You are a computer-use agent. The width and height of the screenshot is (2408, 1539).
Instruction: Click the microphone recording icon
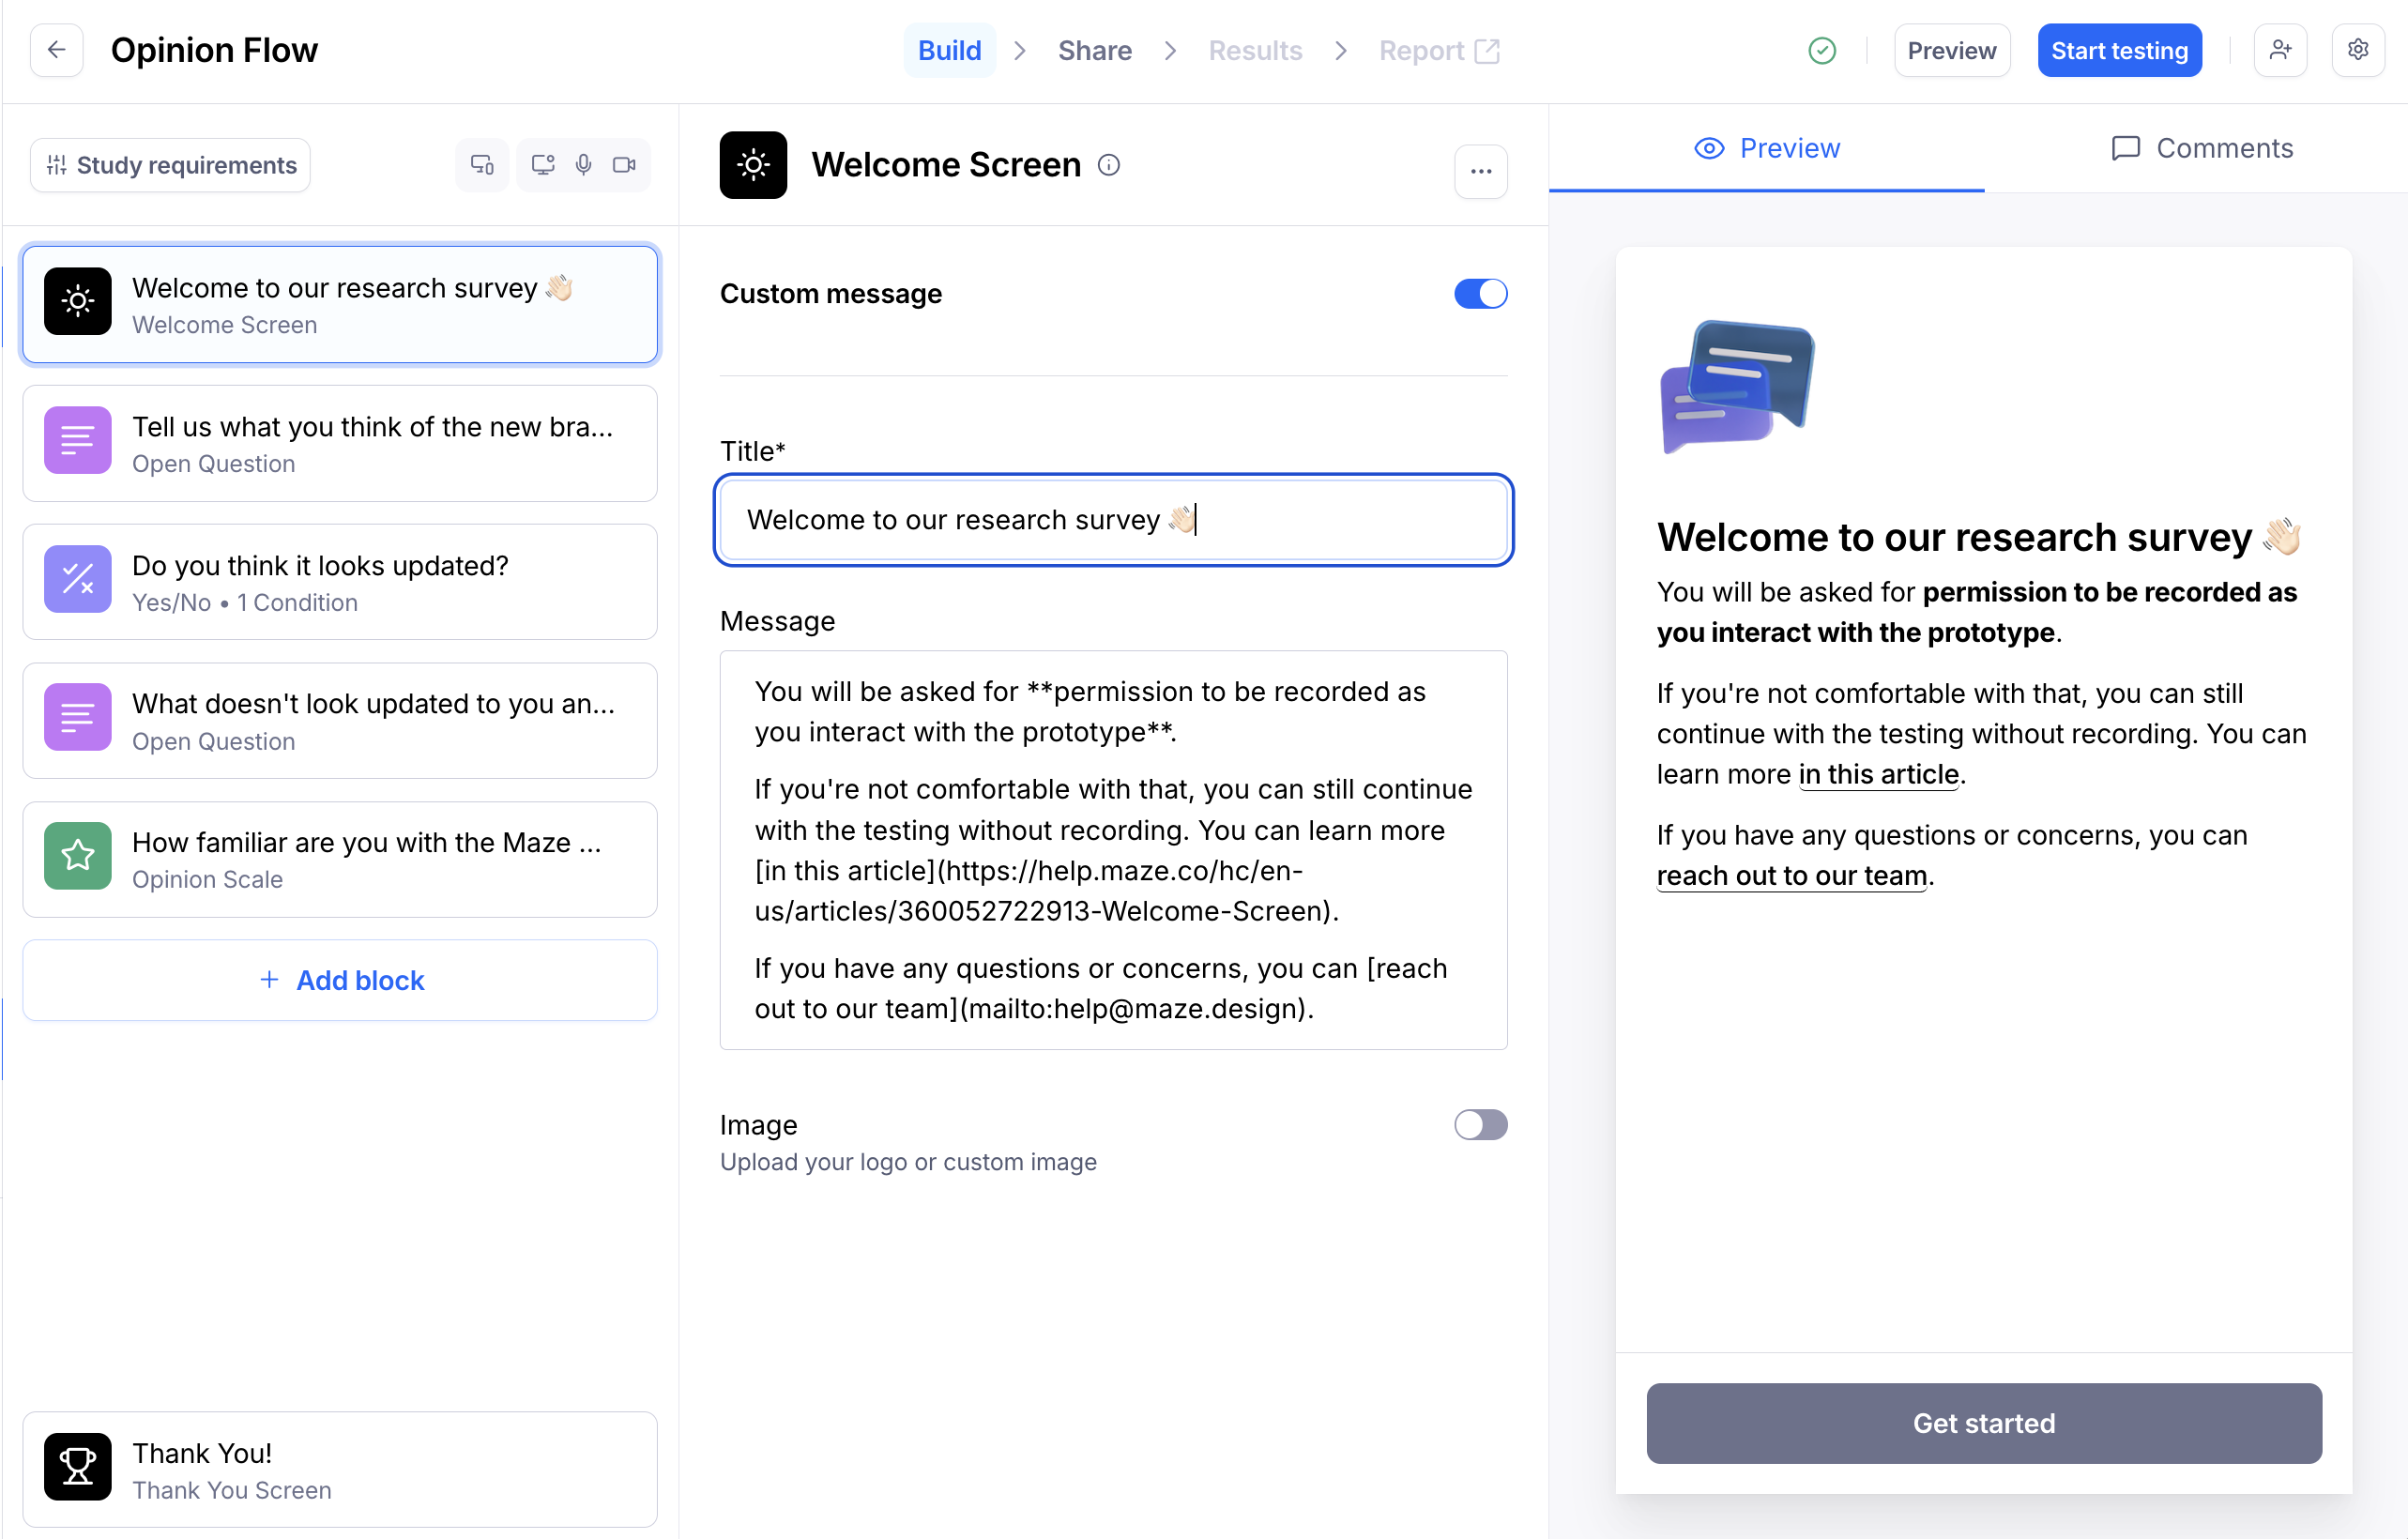pos(583,165)
